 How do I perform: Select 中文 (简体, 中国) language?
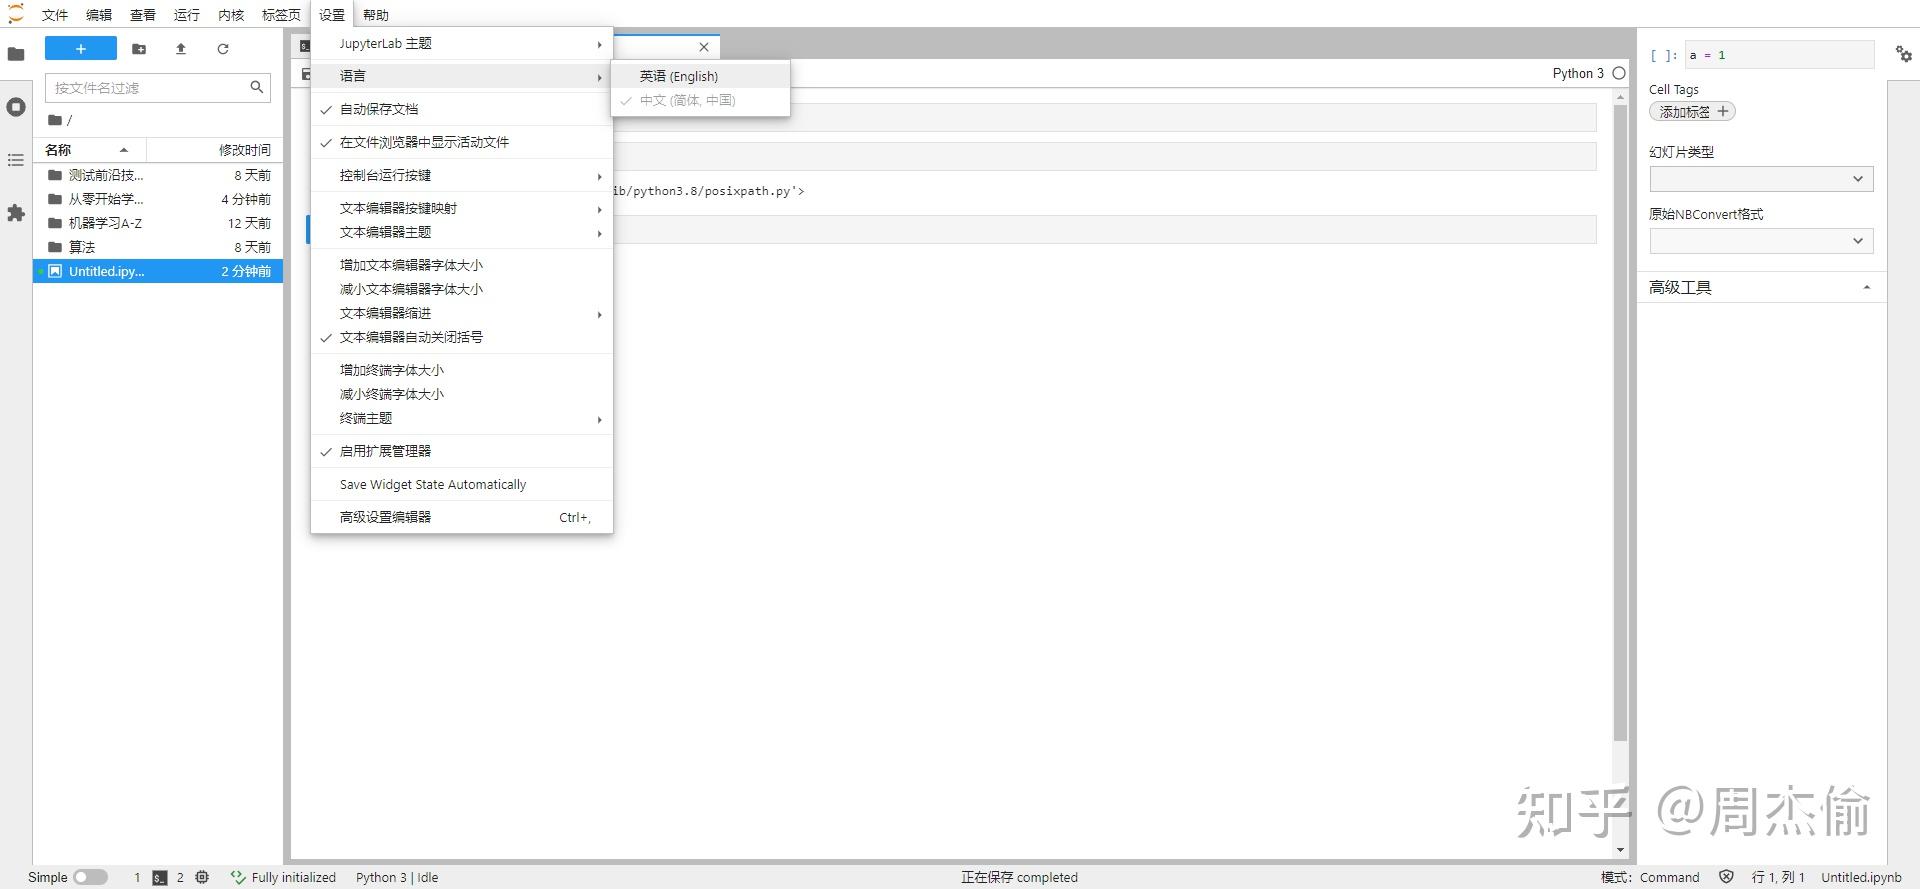pos(701,100)
